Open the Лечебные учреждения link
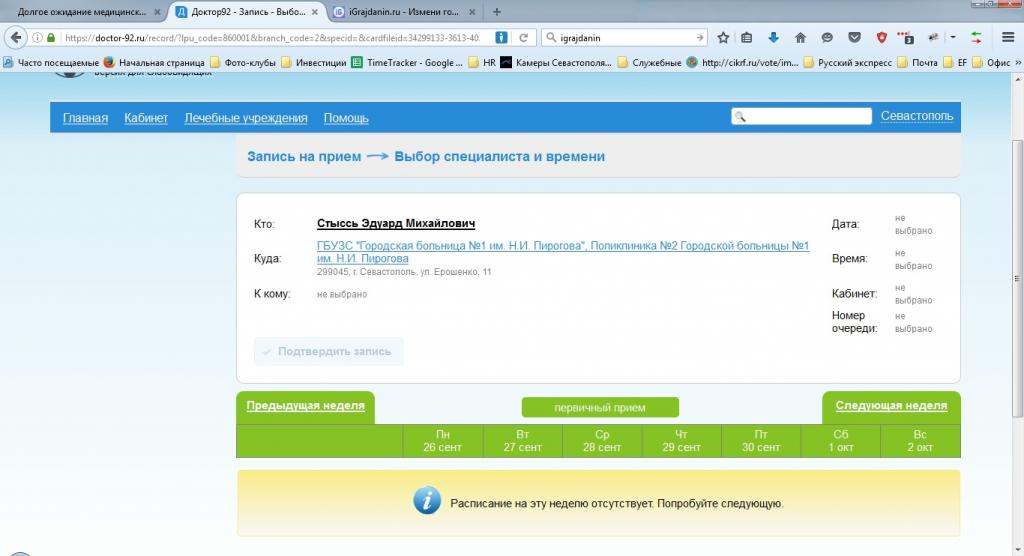 [246, 118]
